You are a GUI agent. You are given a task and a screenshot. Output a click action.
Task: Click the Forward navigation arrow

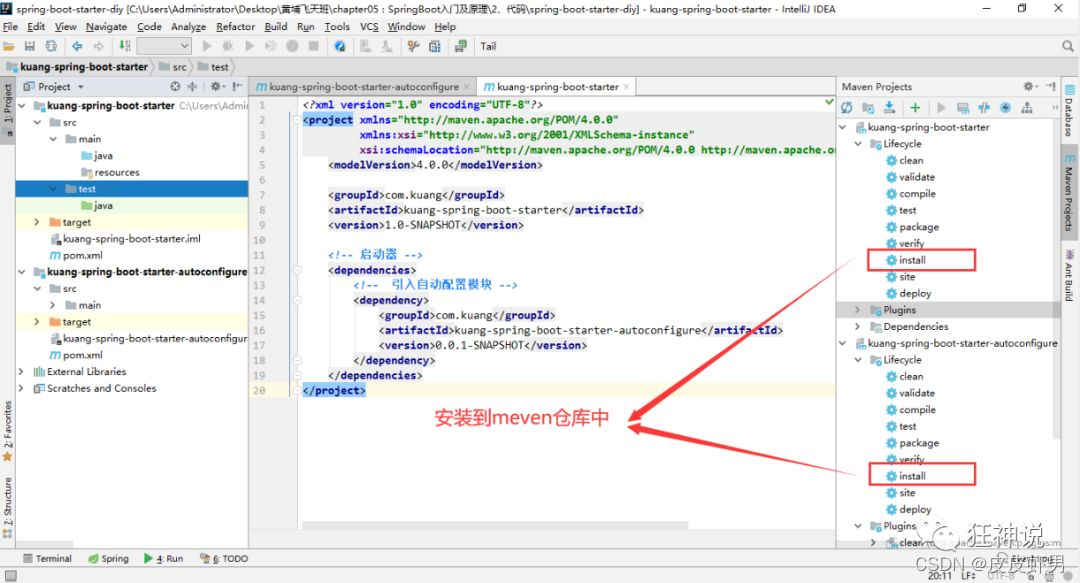coord(98,46)
